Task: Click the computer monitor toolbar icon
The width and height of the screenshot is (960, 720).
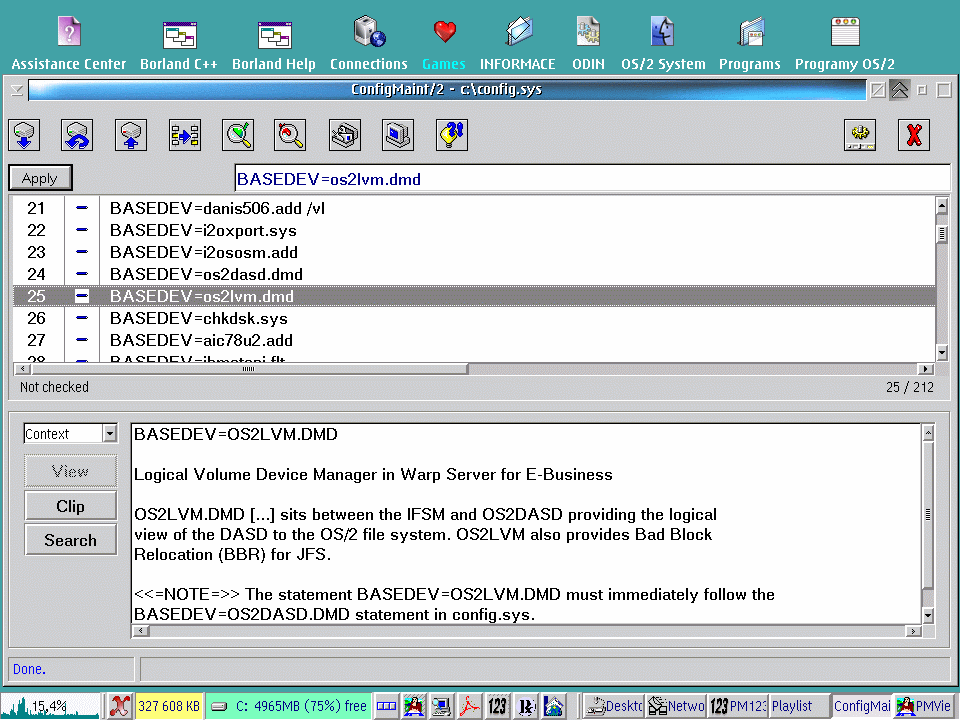Action: point(398,134)
